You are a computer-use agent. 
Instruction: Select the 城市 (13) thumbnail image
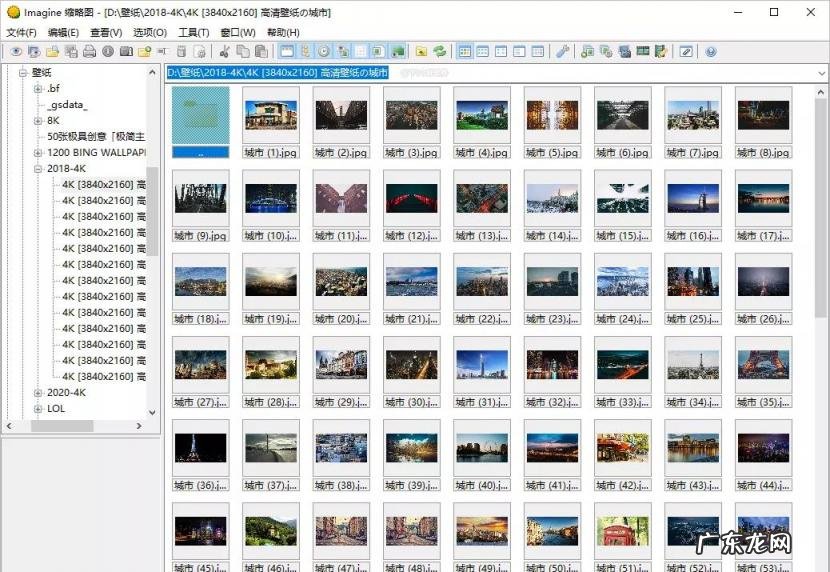[x=482, y=198]
